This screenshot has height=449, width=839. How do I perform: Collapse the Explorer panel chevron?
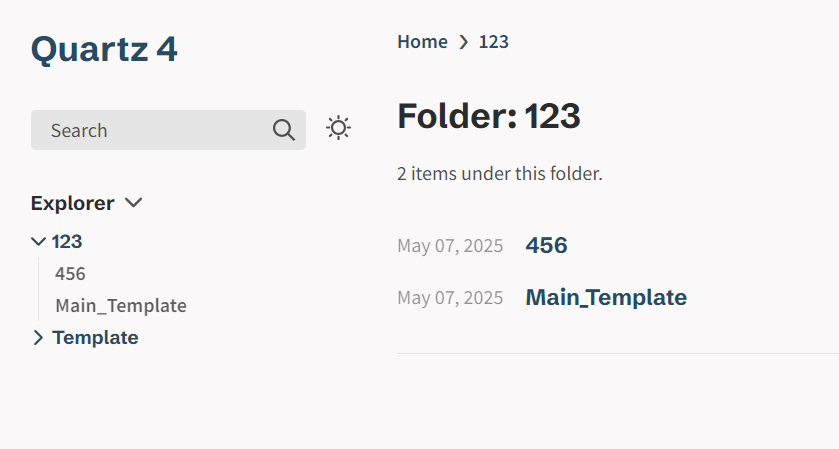coord(133,203)
